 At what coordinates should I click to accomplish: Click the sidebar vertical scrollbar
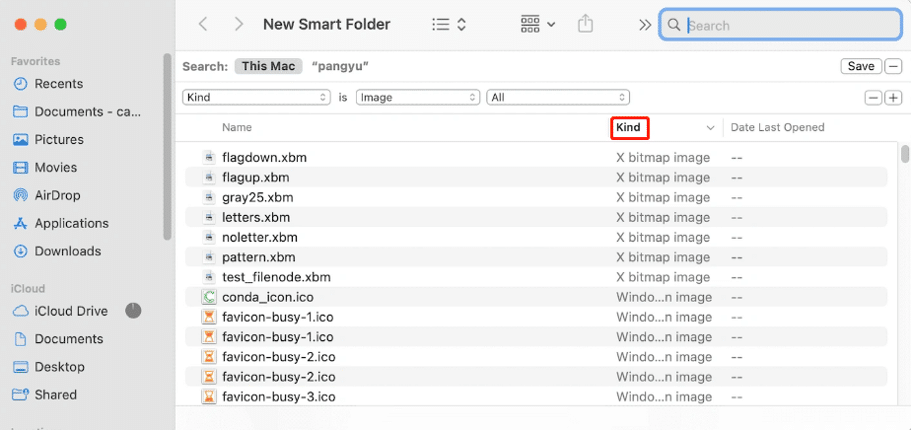(x=167, y=147)
